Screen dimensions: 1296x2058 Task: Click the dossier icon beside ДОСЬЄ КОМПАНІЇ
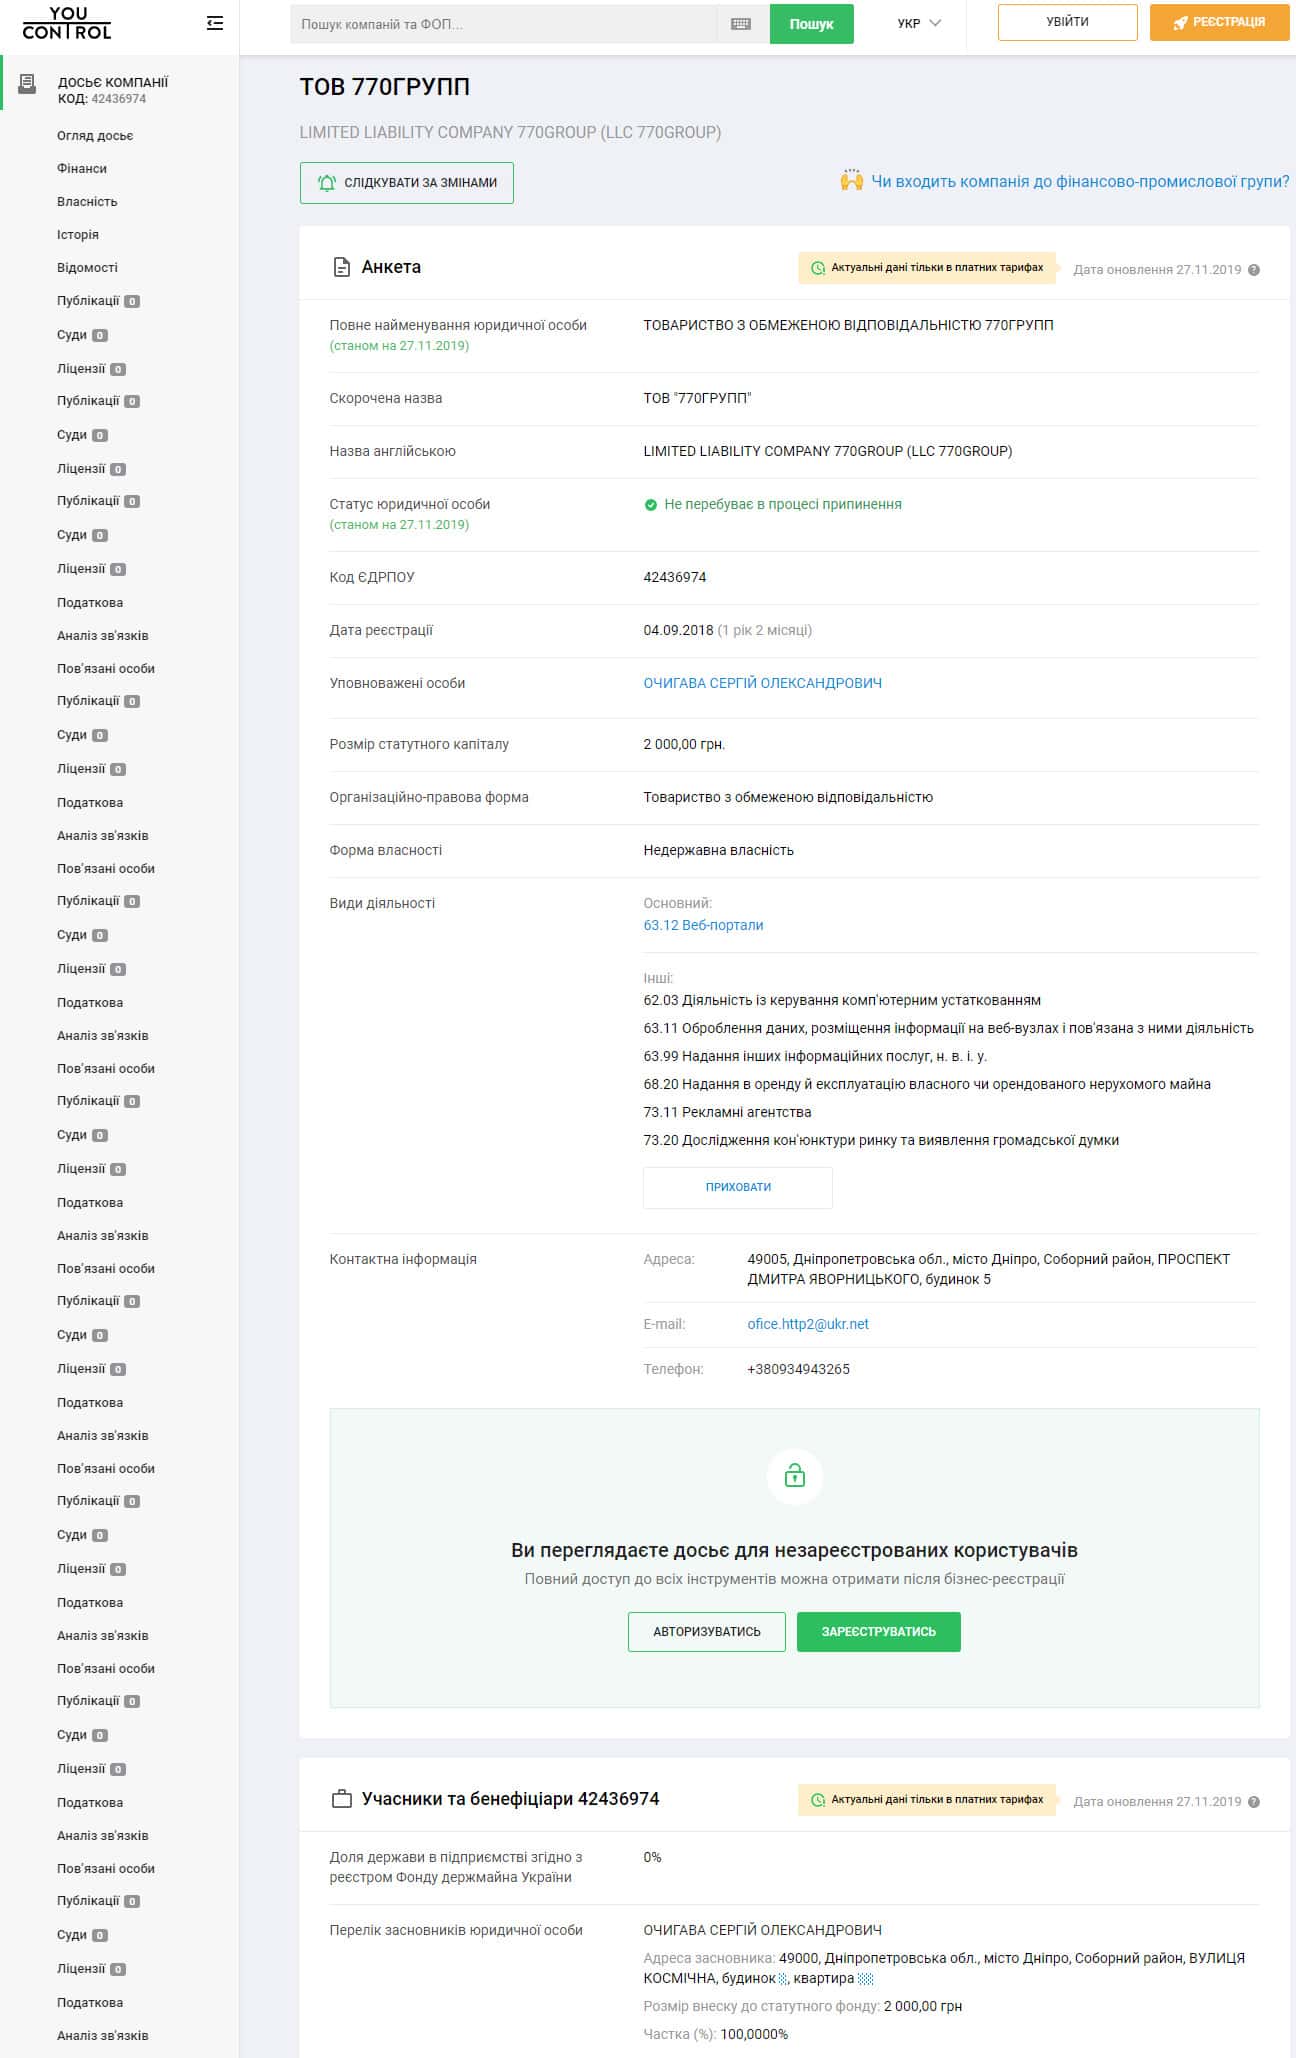point(28,84)
